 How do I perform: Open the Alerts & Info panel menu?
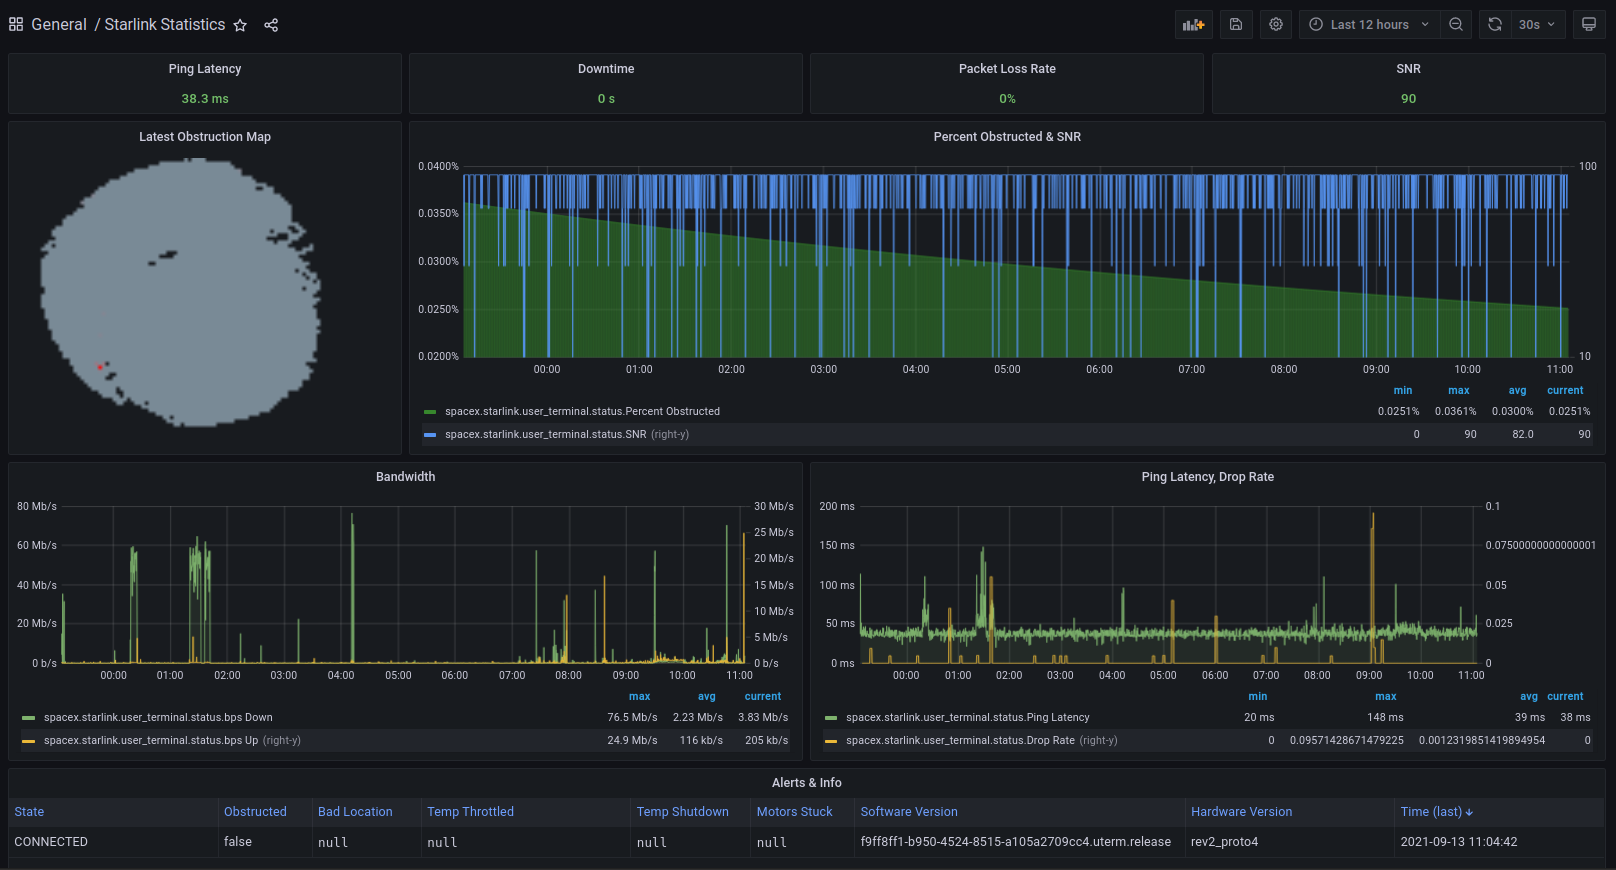tap(806, 783)
